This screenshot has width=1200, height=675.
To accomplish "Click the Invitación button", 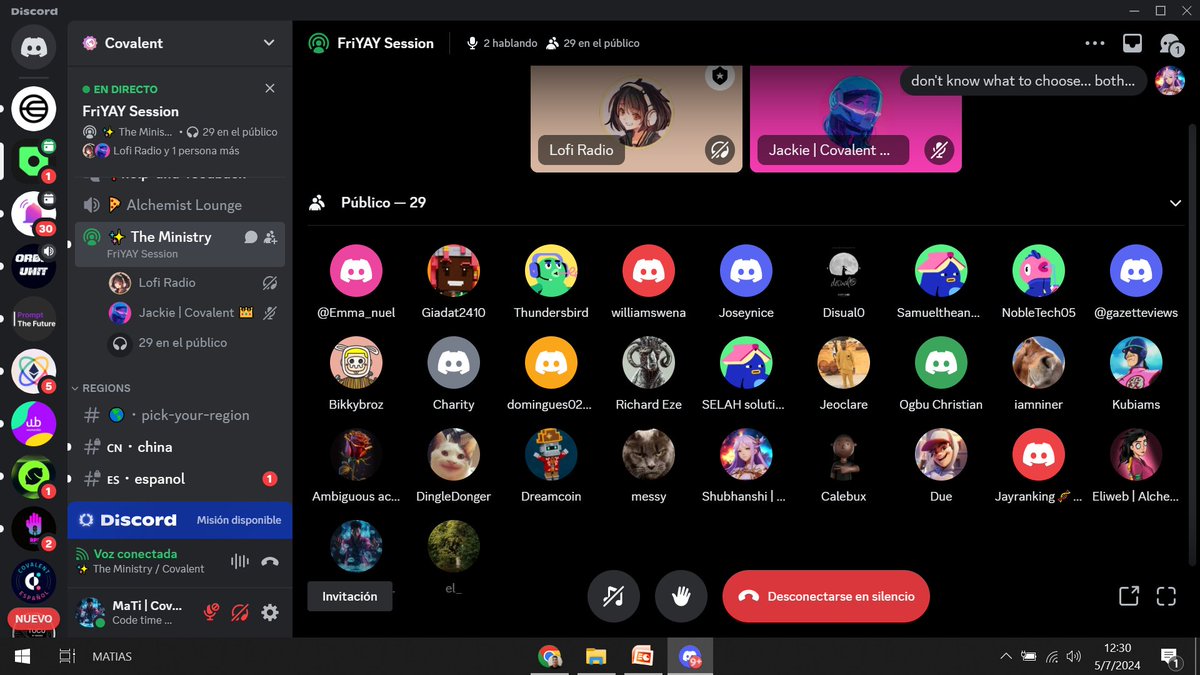I will (350, 596).
